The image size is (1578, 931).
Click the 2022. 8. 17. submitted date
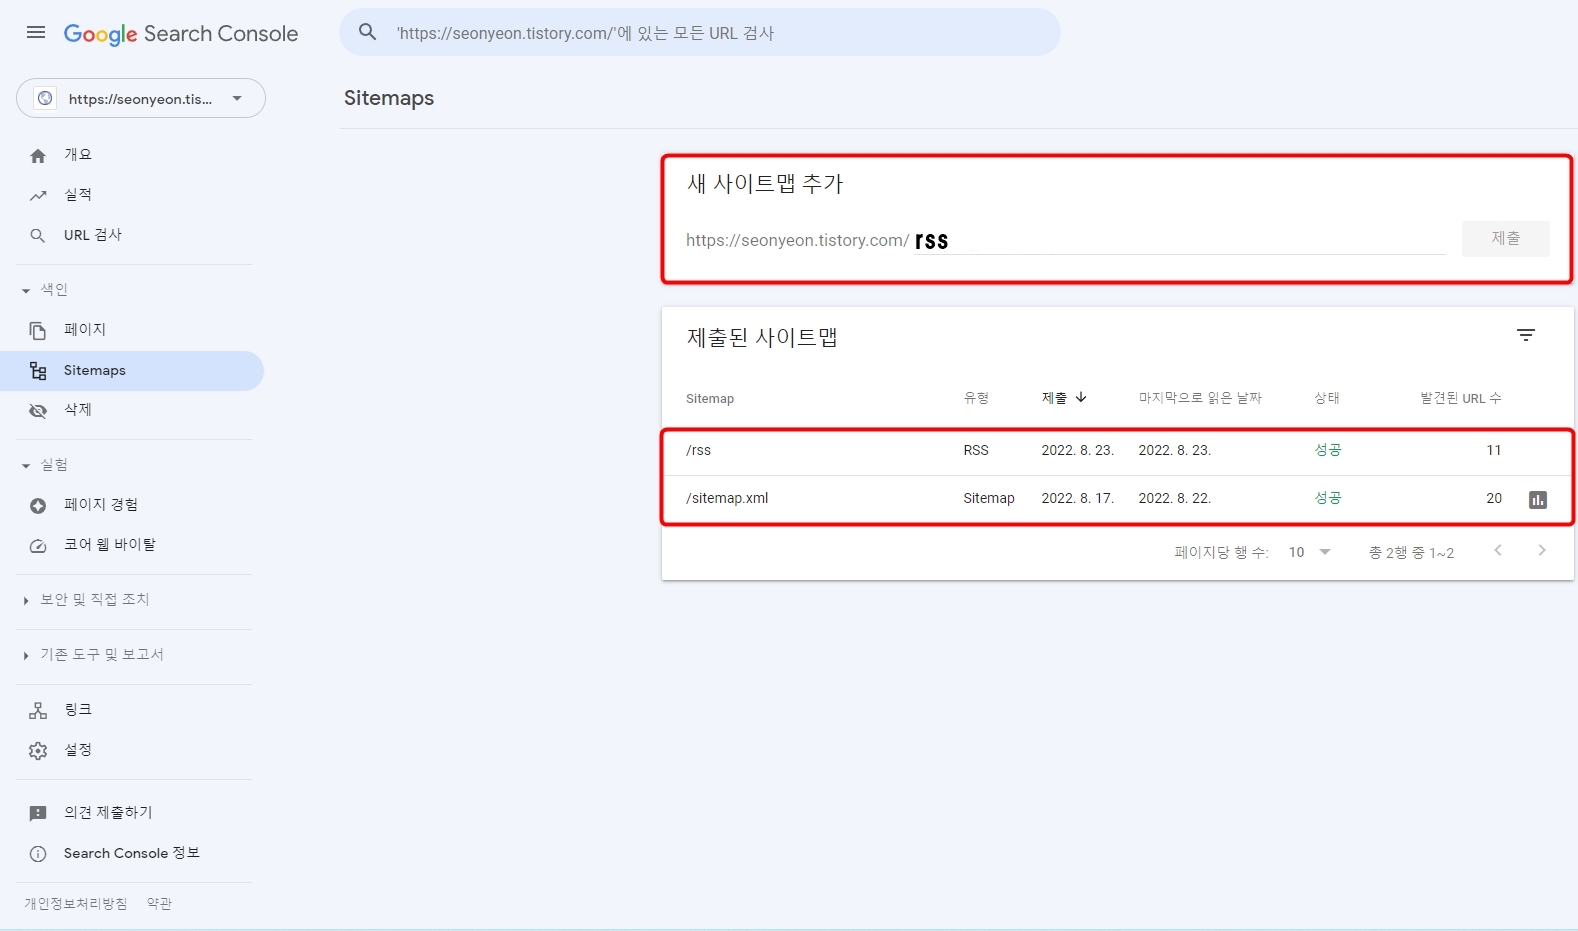click(x=1078, y=498)
